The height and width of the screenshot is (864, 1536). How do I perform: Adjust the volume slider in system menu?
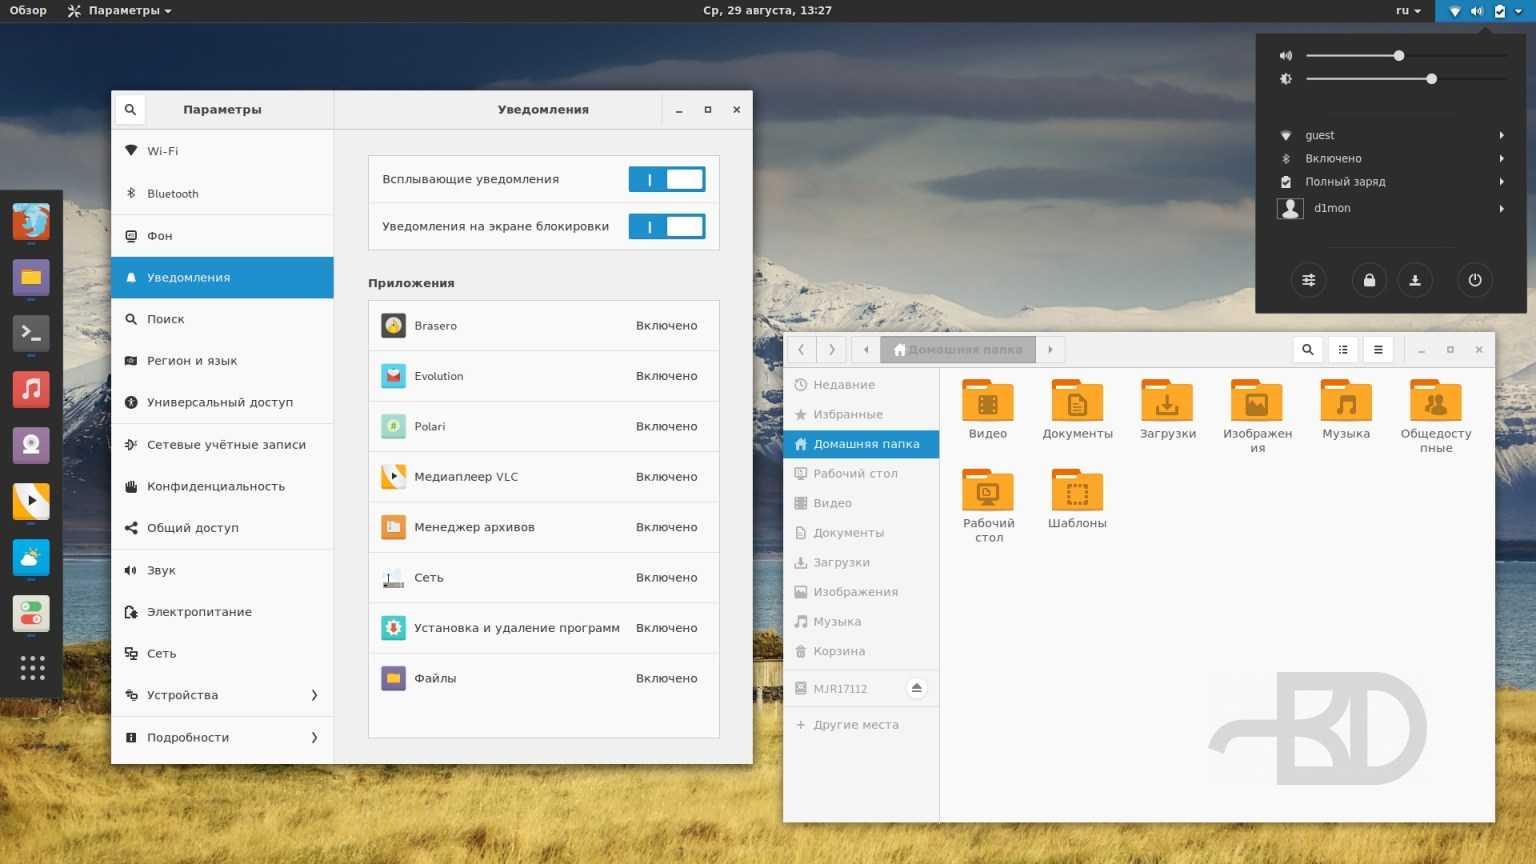click(x=1399, y=56)
